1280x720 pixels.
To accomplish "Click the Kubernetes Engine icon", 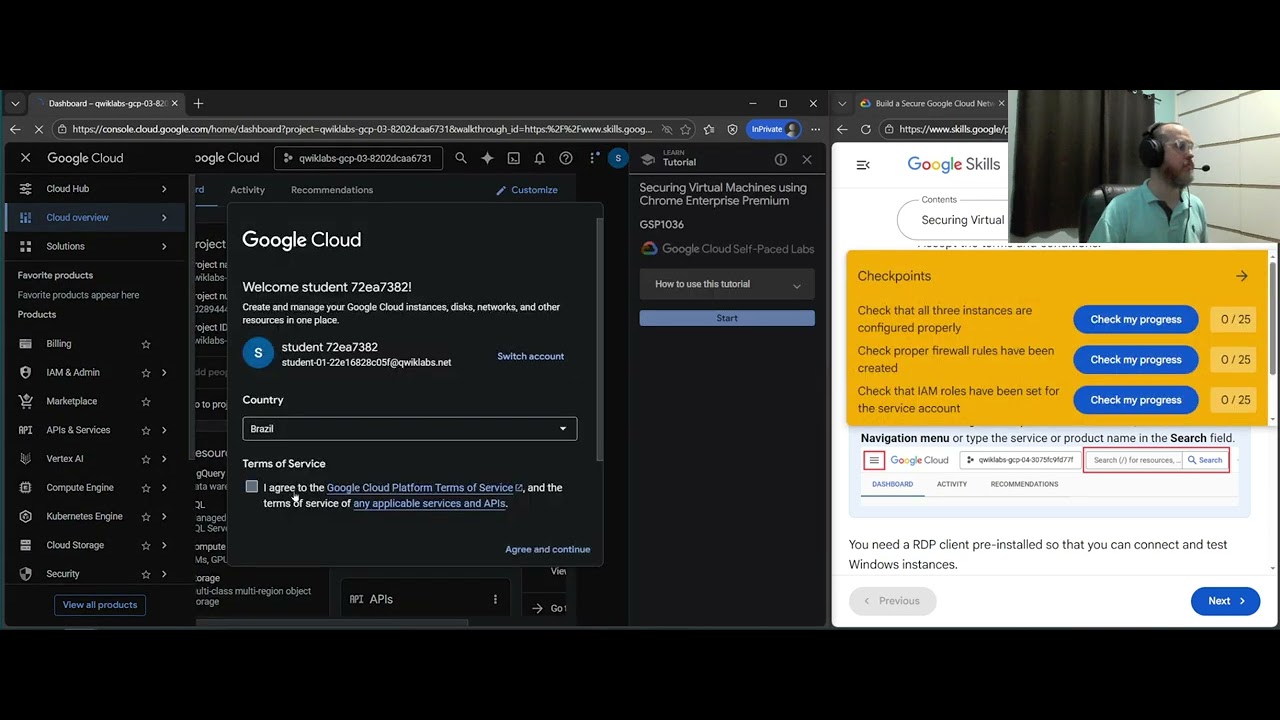I will (26, 516).
